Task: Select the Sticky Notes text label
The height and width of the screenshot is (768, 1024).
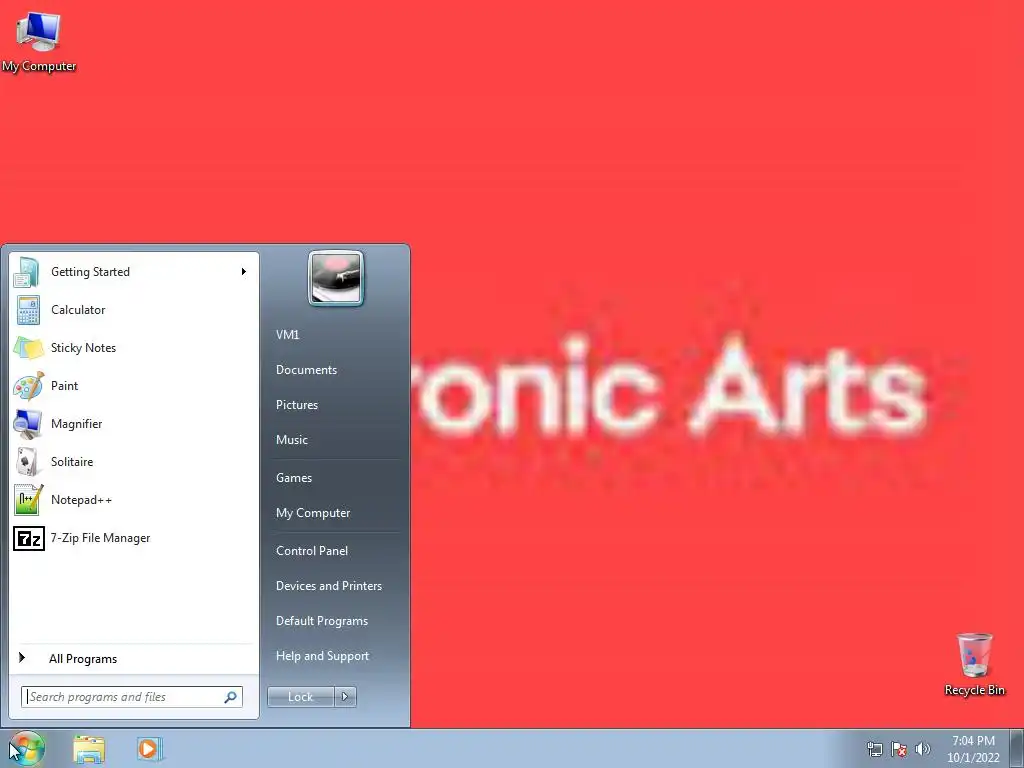Action: [83, 348]
